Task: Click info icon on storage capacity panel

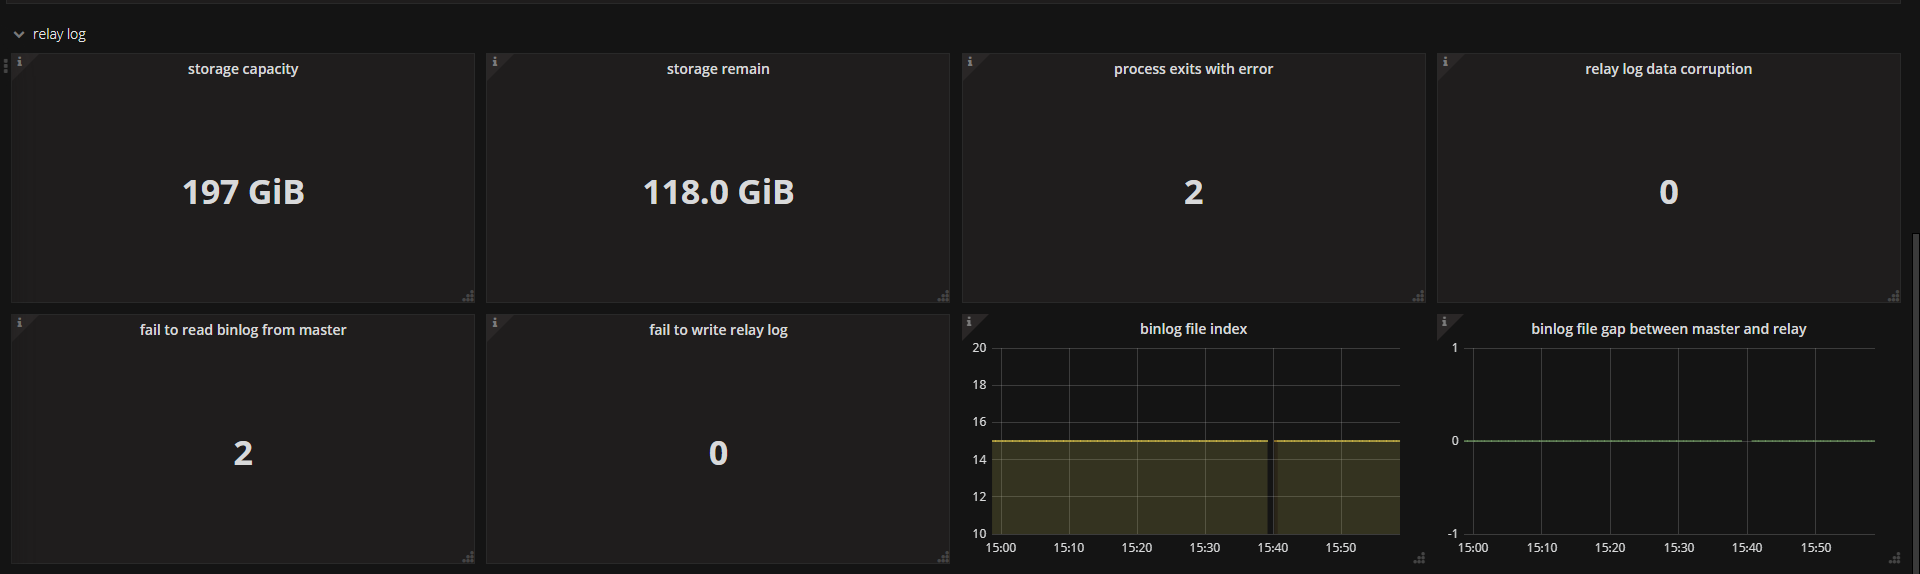Action: [x=19, y=62]
